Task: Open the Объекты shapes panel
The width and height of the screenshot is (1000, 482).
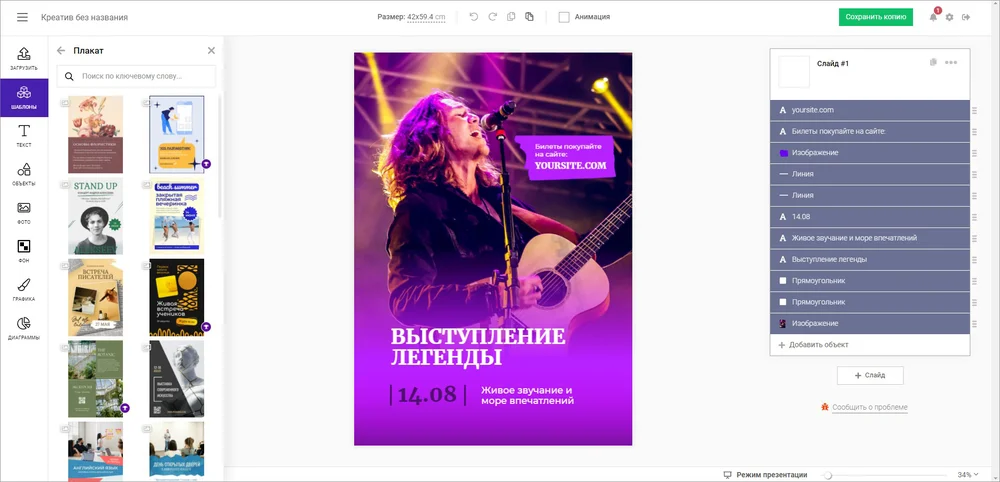Action: [24, 174]
